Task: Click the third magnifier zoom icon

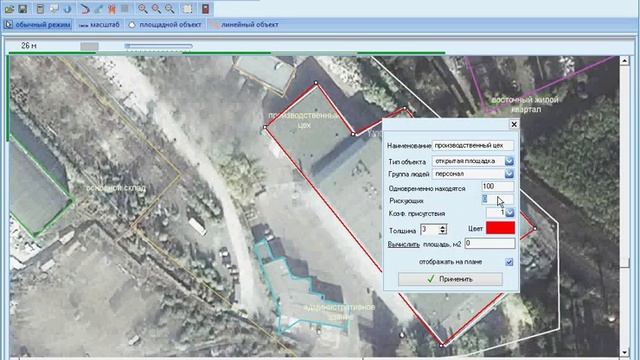Action: tap(169, 9)
